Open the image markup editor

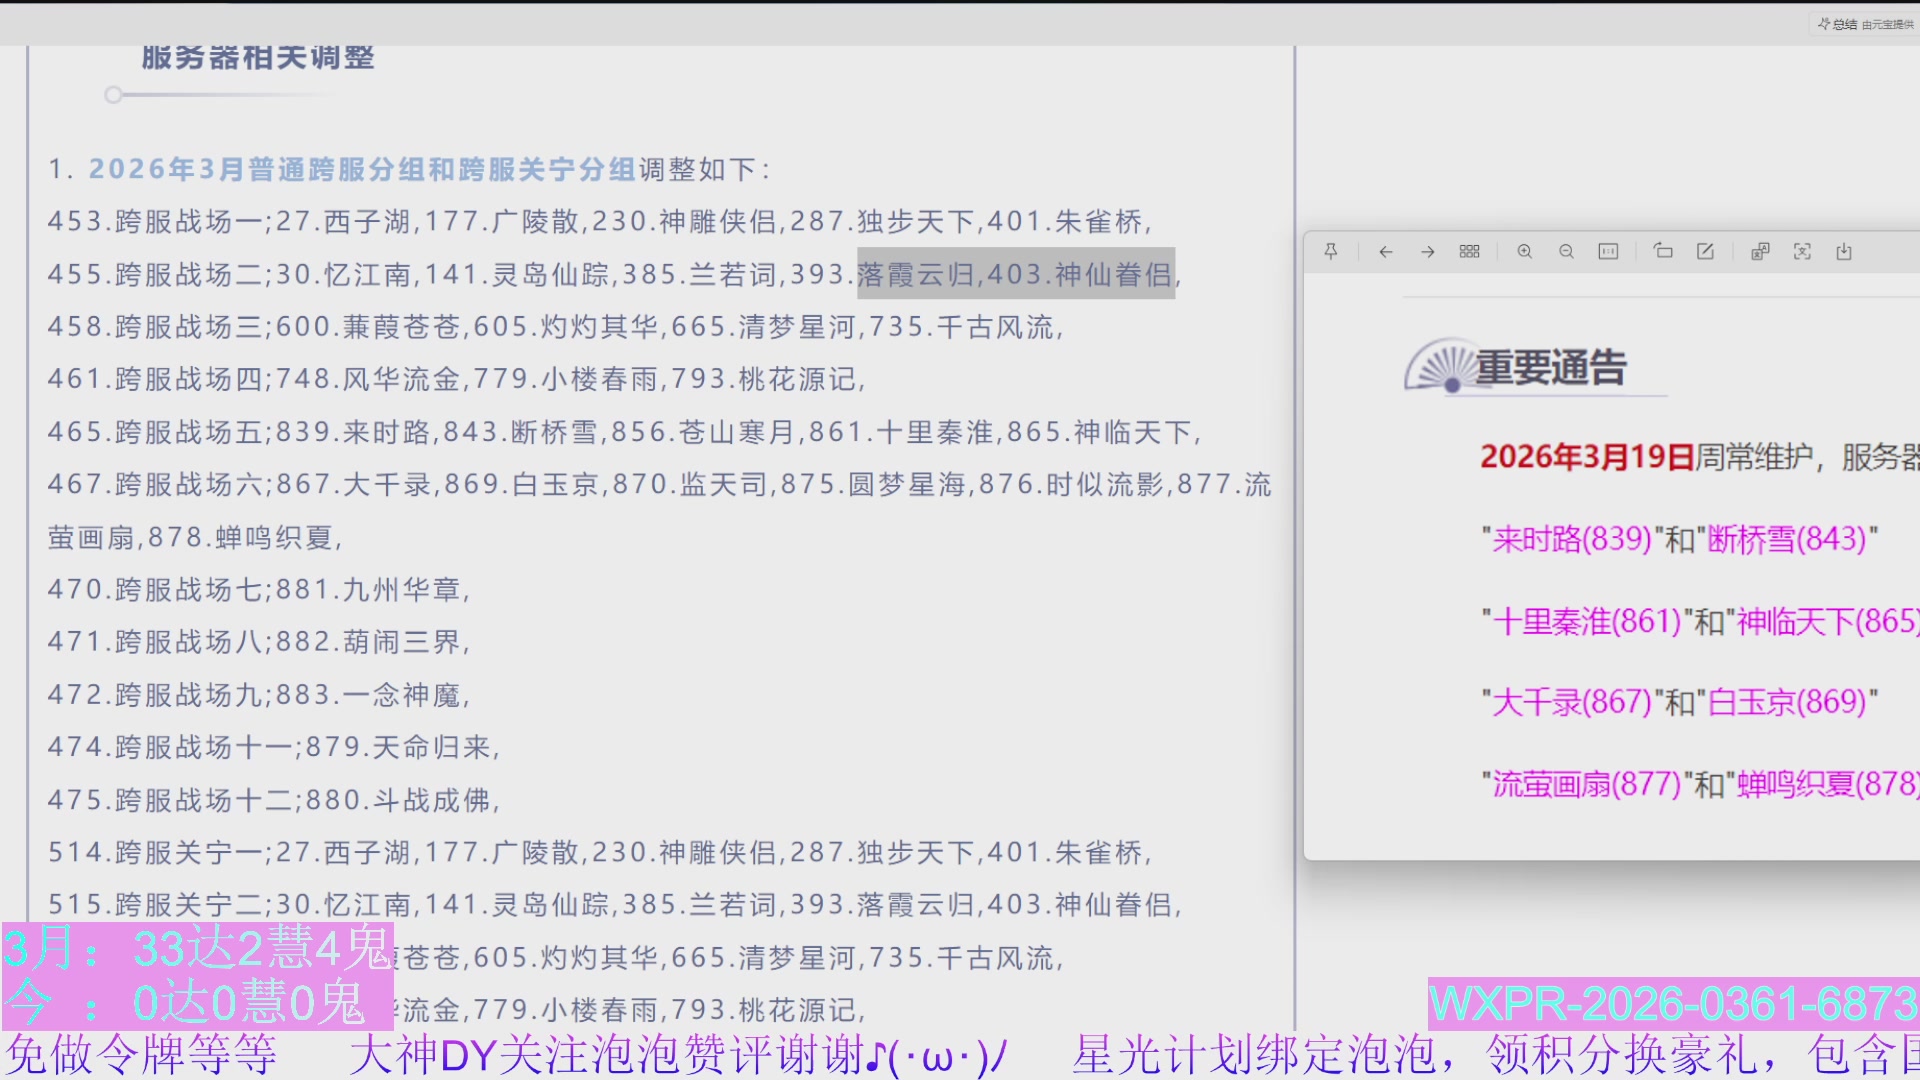[1706, 251]
